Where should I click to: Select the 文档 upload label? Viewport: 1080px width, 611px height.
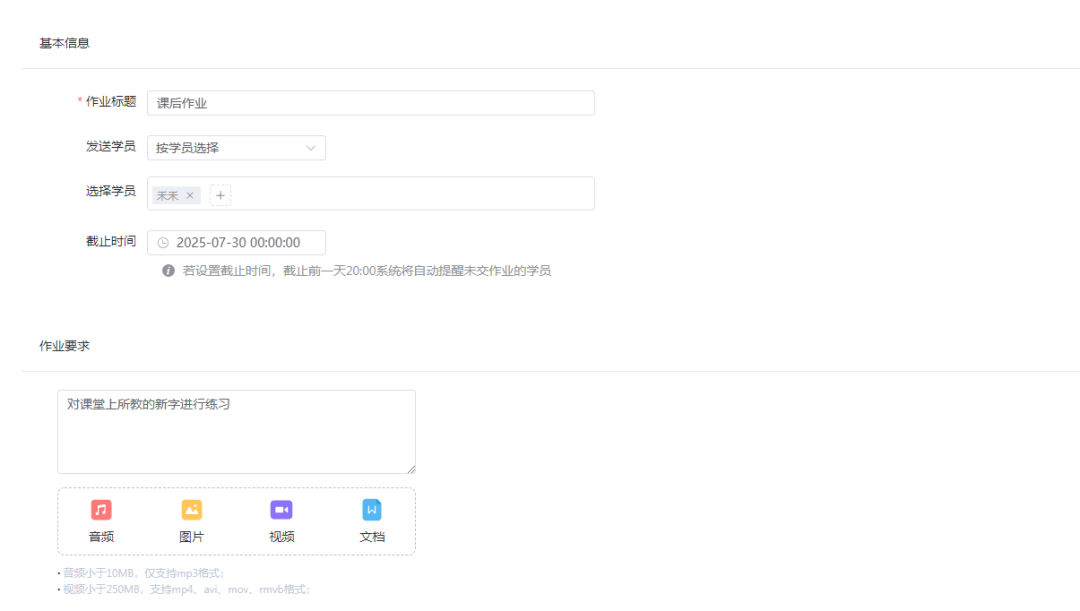[372, 537]
